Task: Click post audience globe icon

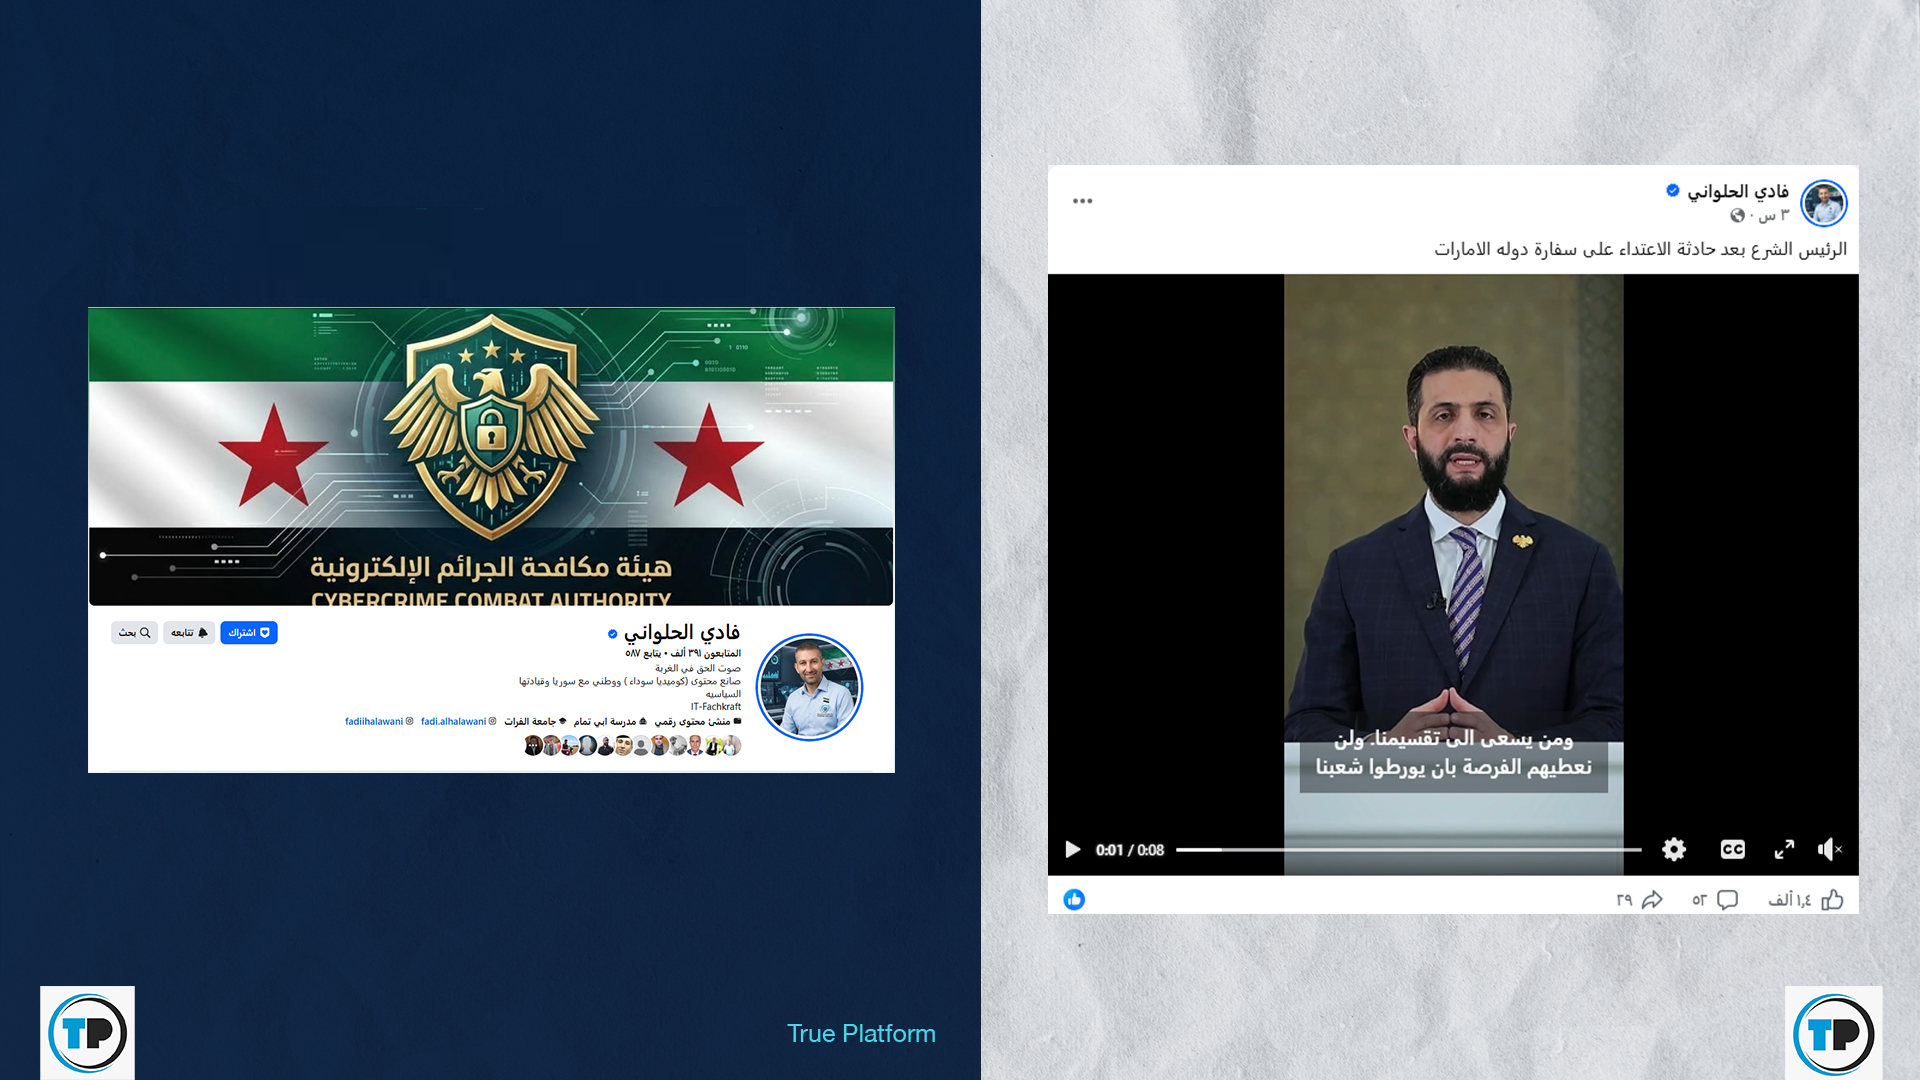Action: pyautogui.click(x=1737, y=216)
